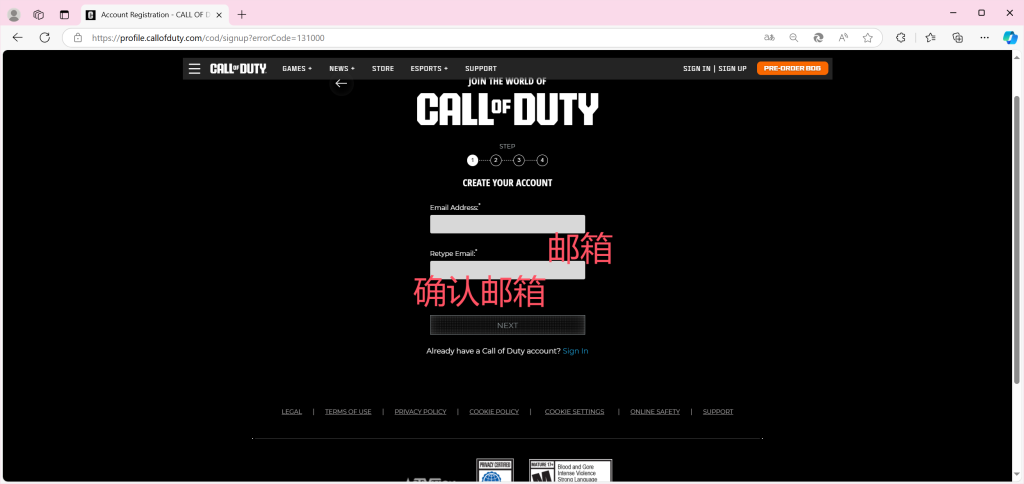Reload the current page
The height and width of the screenshot is (484, 1024).
coord(44,38)
